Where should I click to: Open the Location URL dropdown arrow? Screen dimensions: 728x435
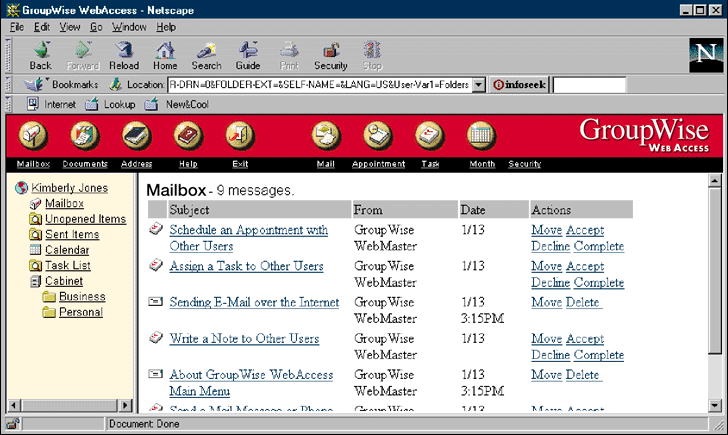[478, 85]
